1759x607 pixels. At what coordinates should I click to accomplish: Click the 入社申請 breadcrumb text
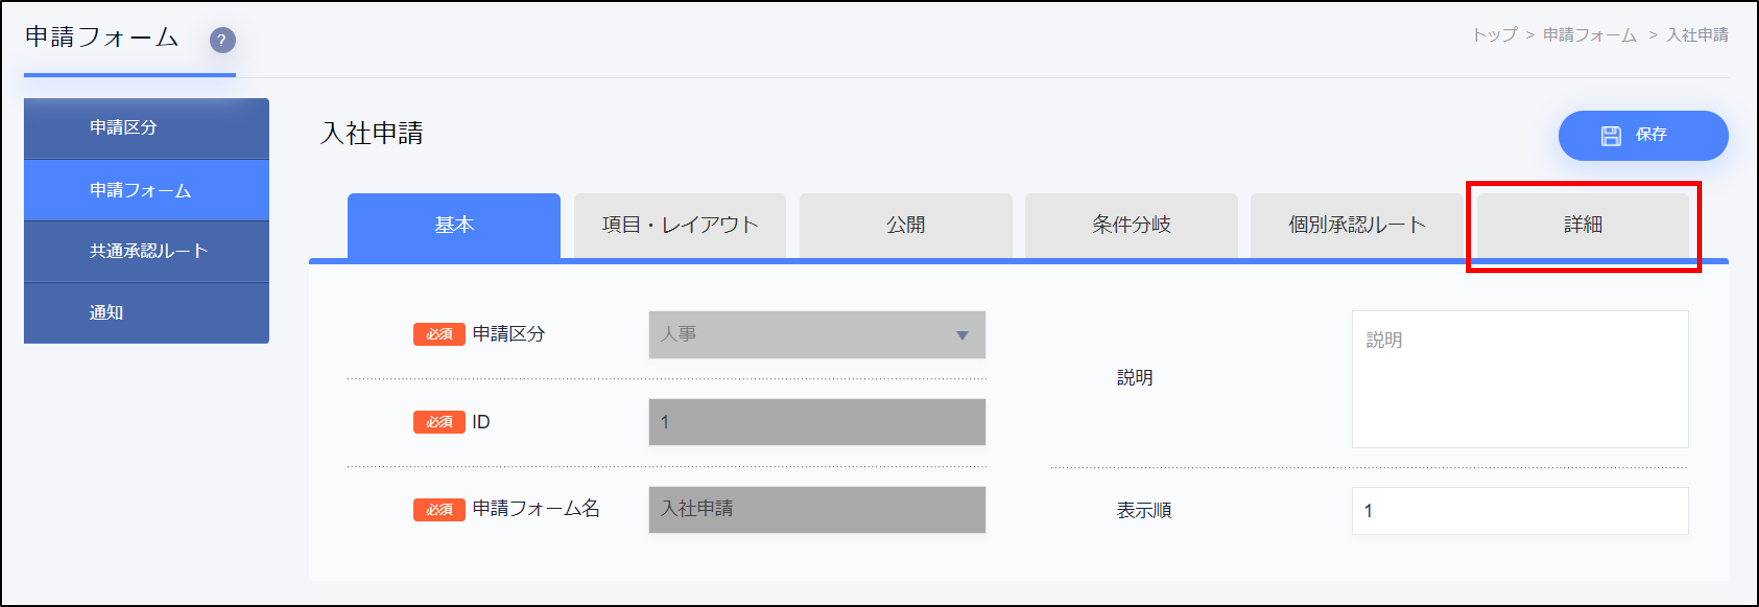coord(1697,35)
